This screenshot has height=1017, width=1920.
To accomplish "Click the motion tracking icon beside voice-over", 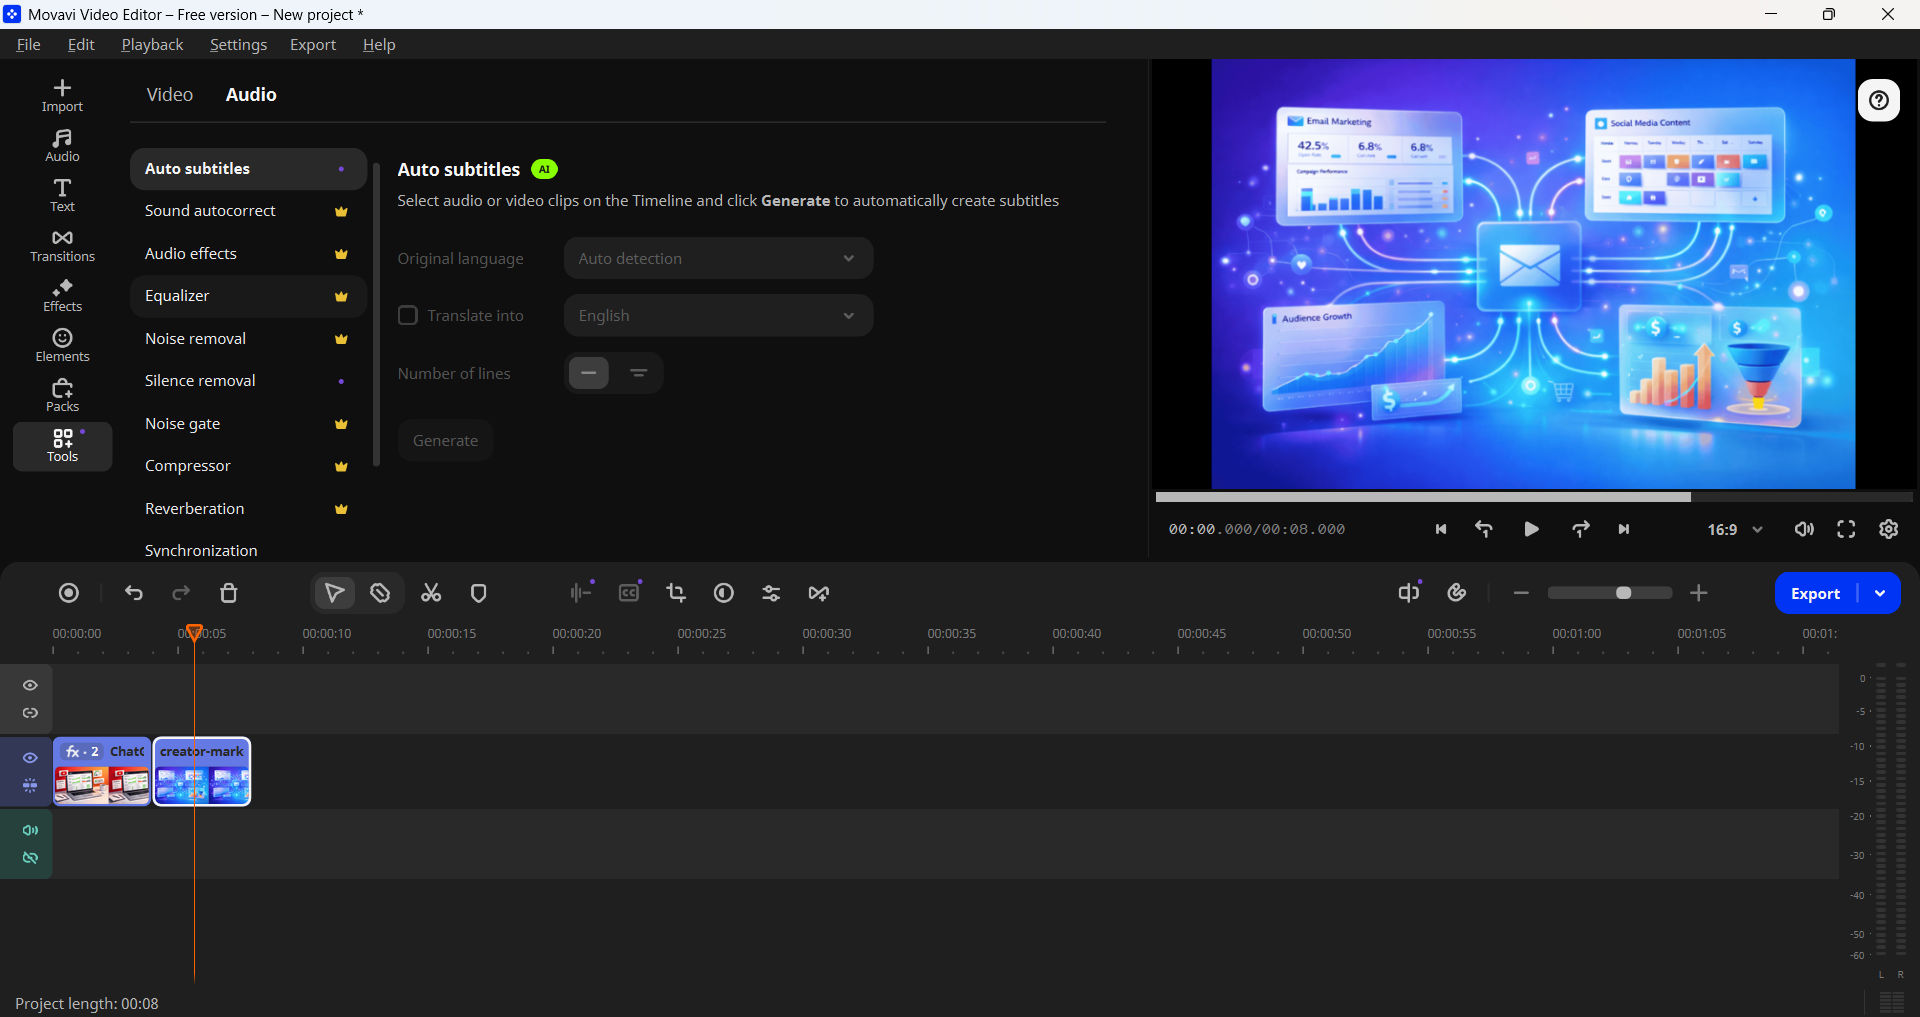I will (x=1457, y=593).
